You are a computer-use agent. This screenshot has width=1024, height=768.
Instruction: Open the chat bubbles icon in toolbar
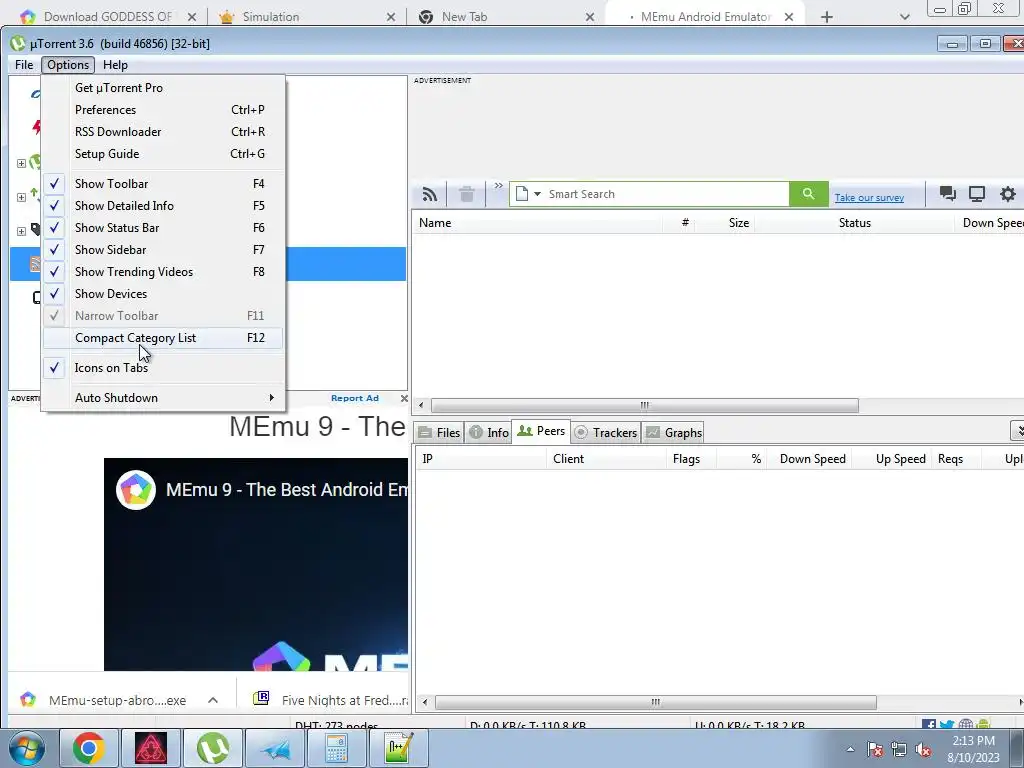coord(948,194)
